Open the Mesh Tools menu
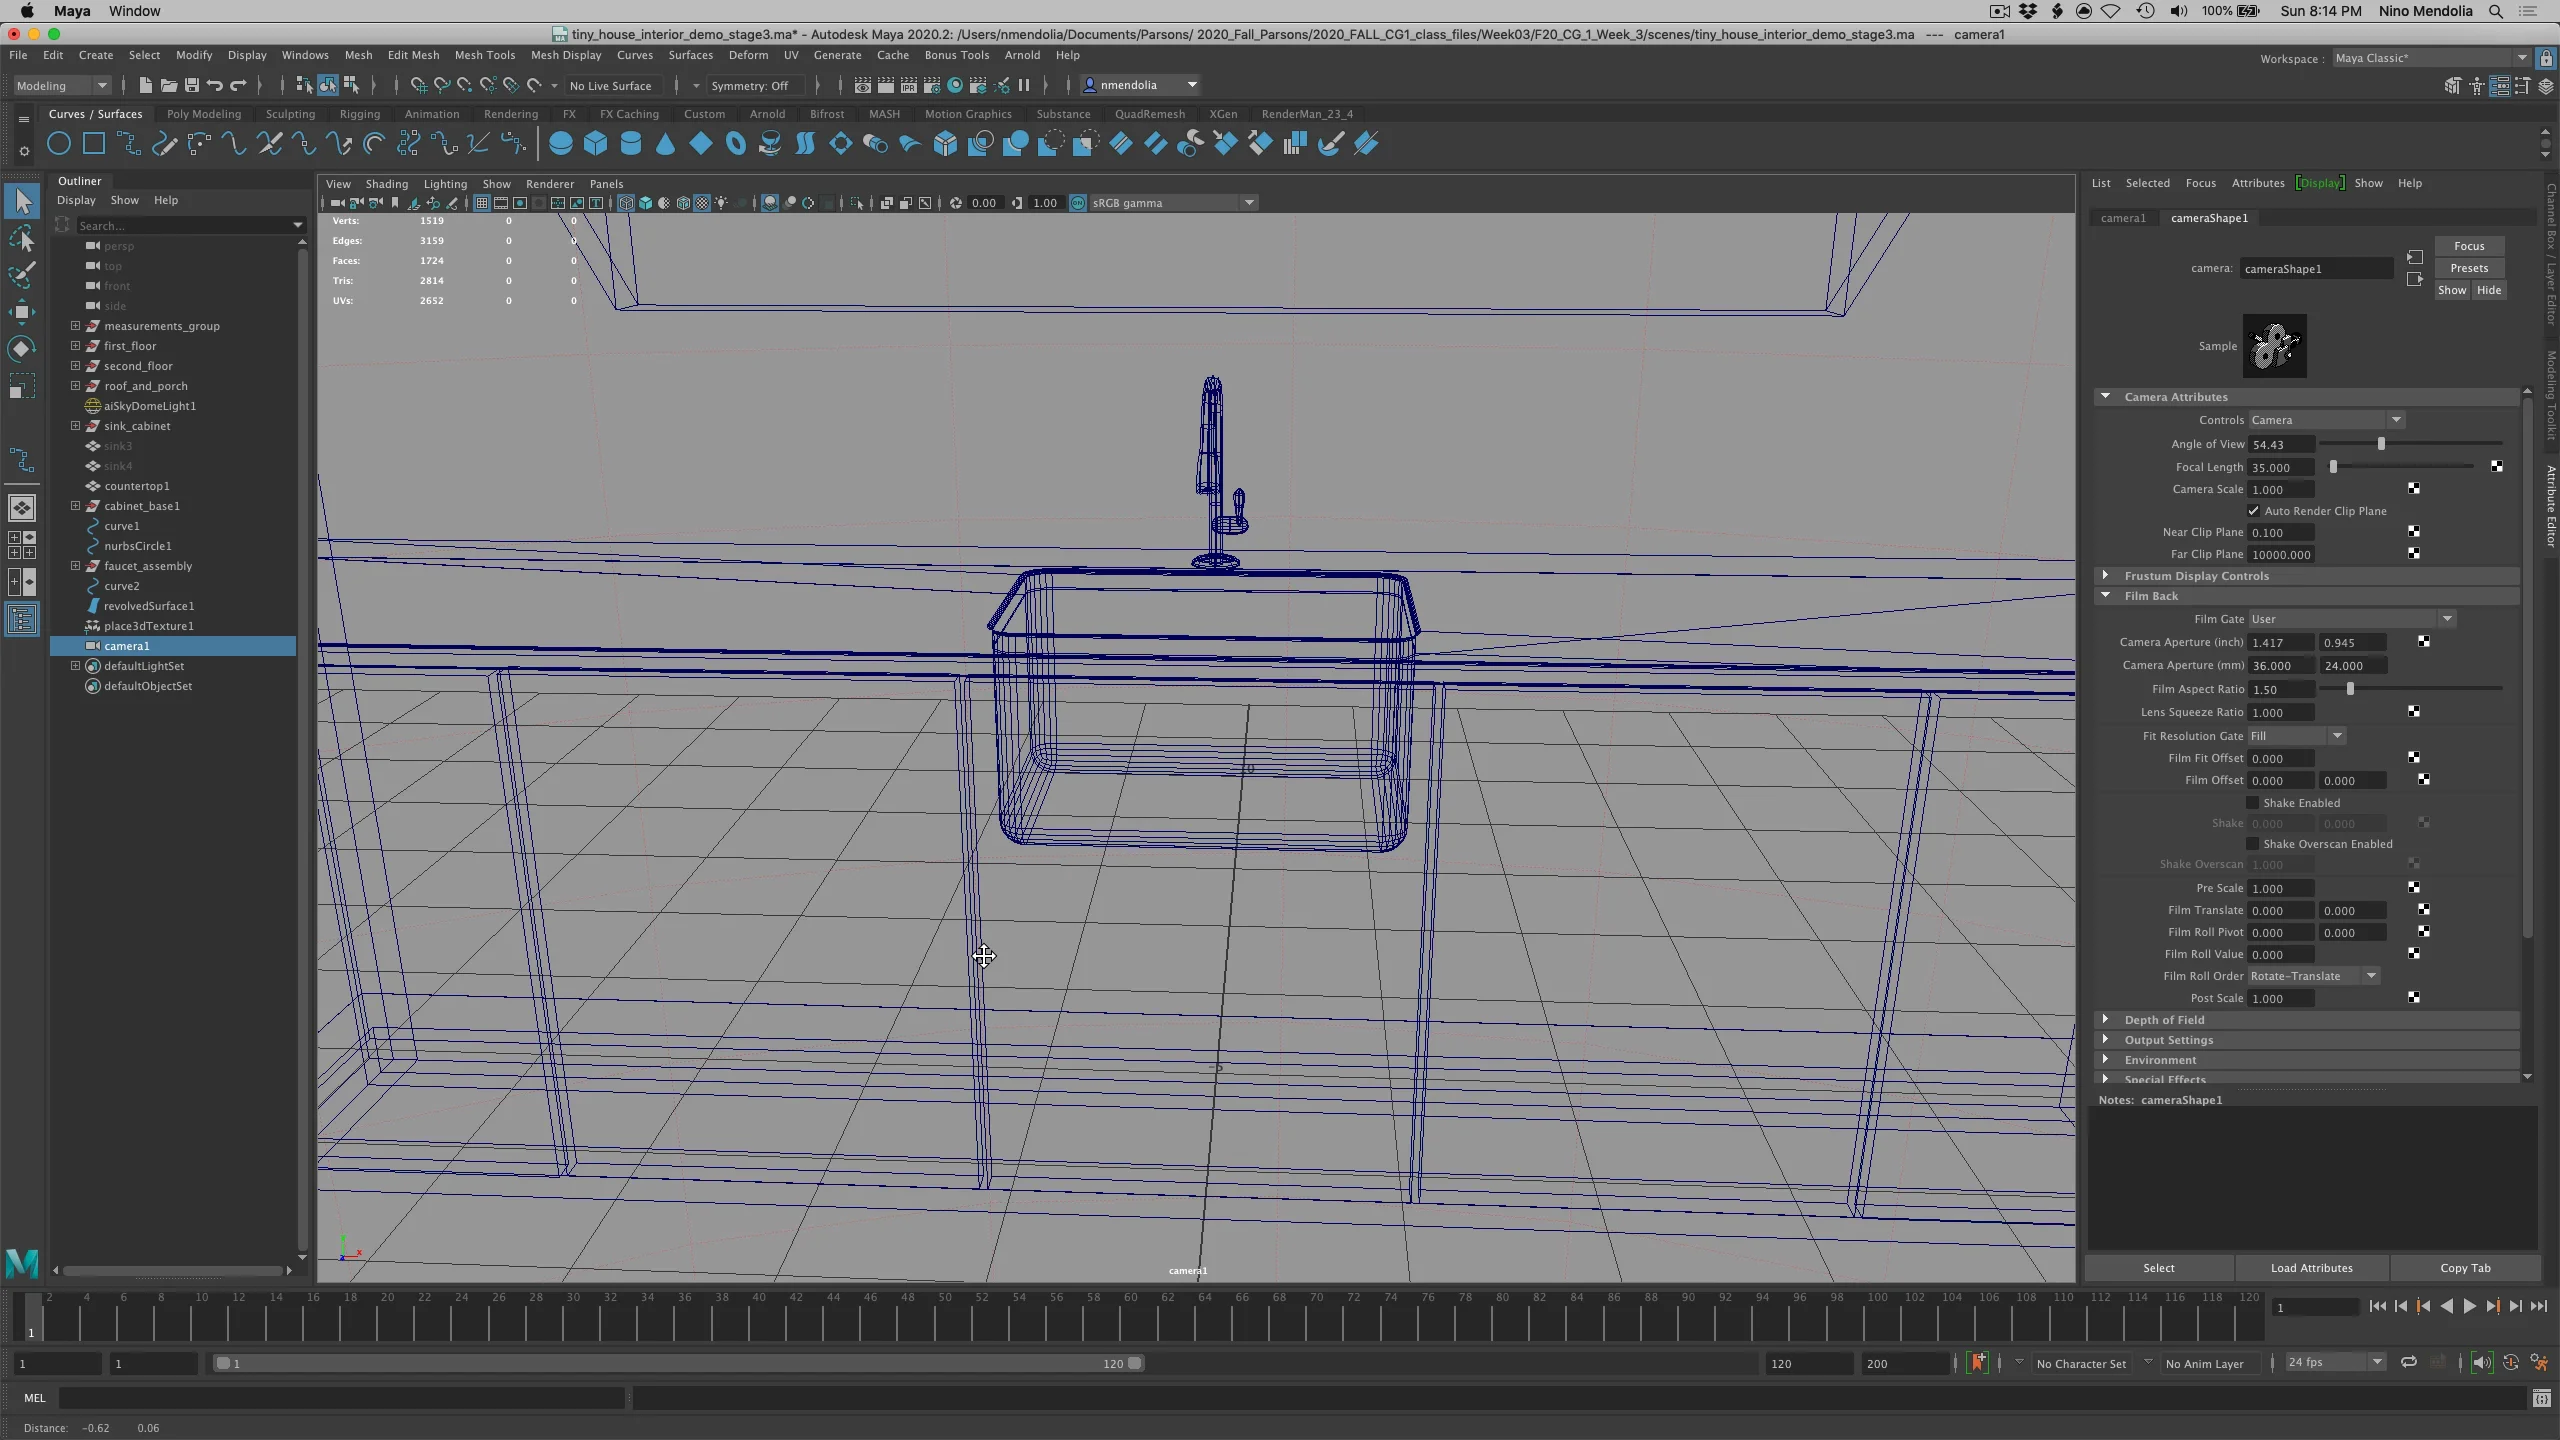 click(484, 55)
